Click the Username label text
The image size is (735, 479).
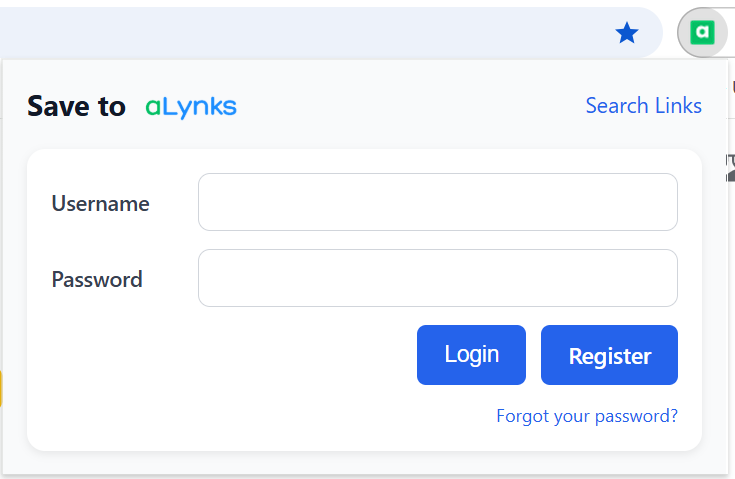[100, 203]
